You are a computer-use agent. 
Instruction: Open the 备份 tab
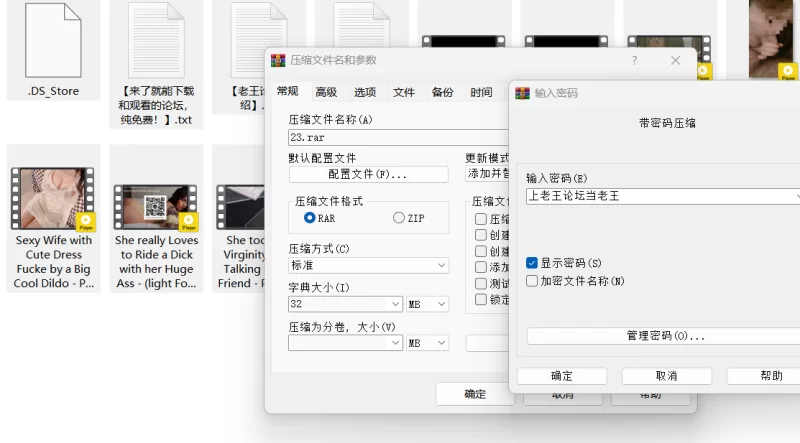(442, 92)
